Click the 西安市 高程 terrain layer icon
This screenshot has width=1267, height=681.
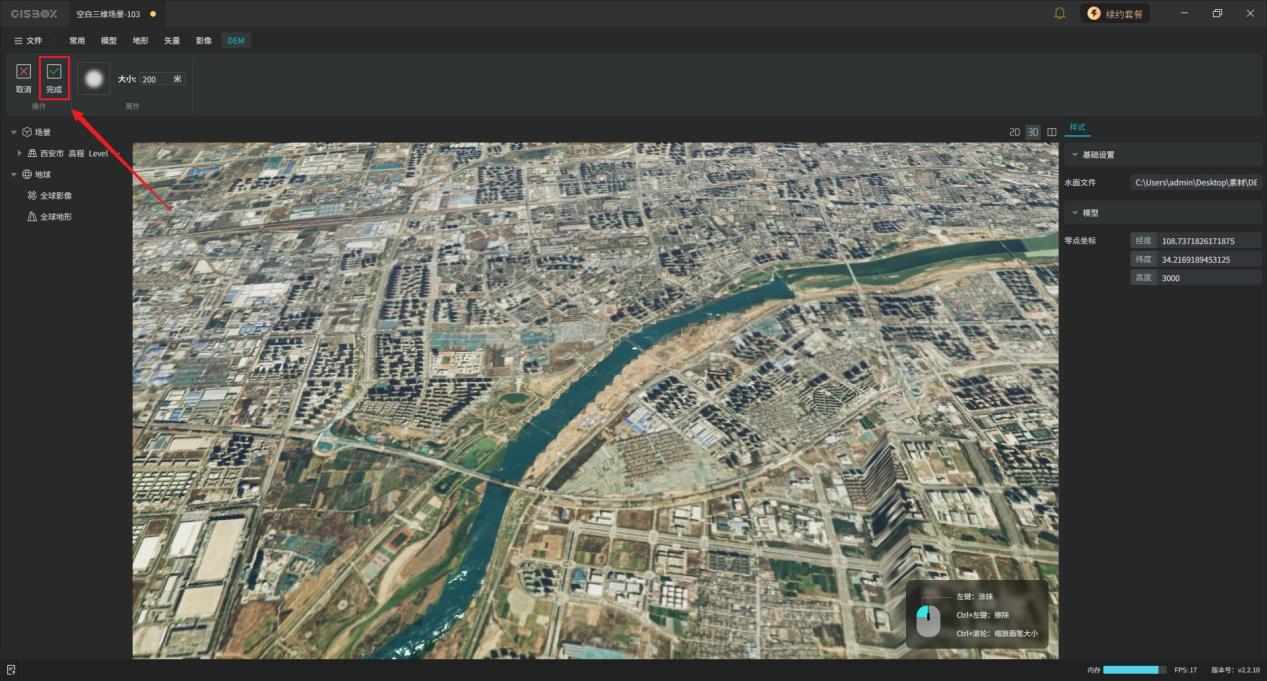click(32, 153)
